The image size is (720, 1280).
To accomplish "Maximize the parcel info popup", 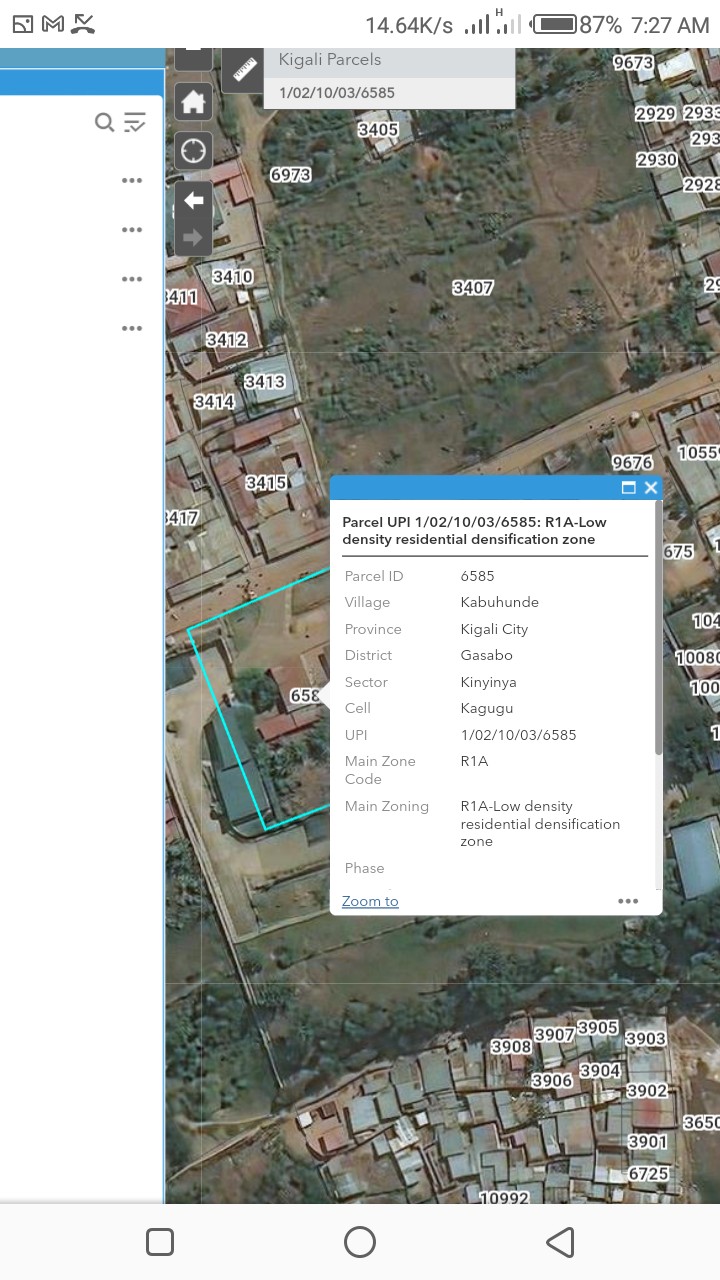I will click(x=628, y=488).
